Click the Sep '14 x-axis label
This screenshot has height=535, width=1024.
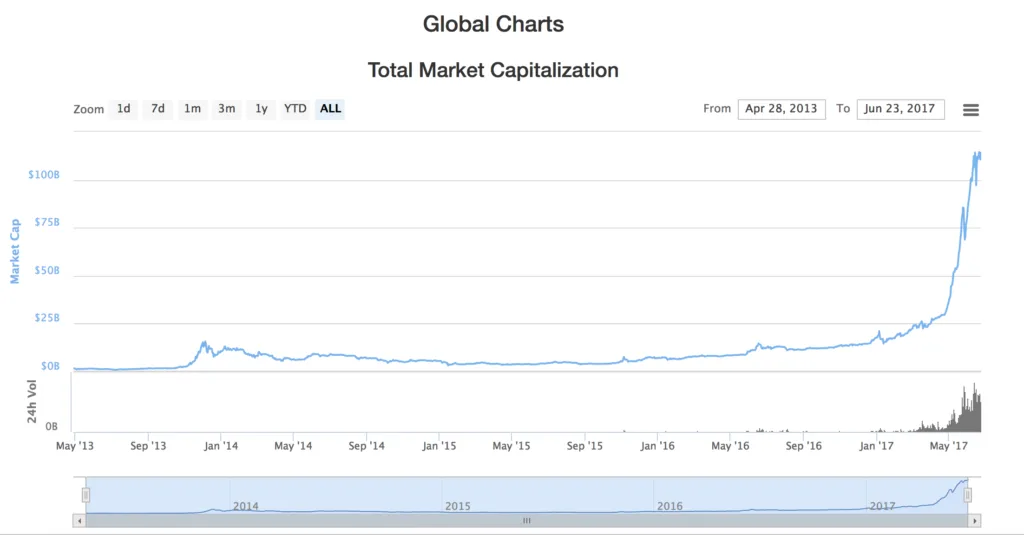[x=366, y=446]
